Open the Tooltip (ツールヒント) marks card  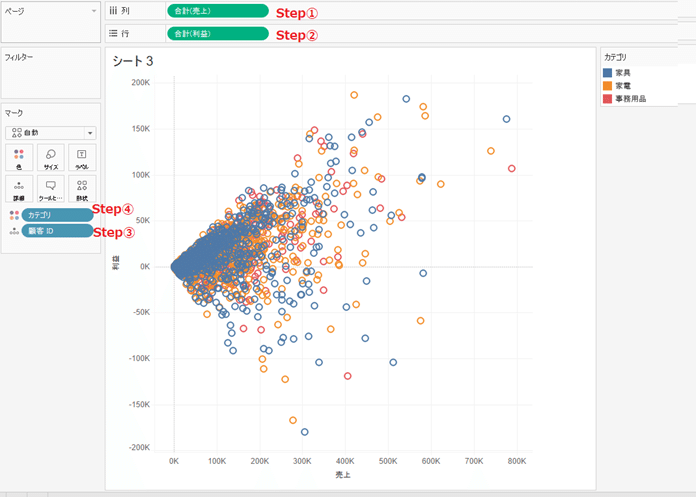point(51,189)
